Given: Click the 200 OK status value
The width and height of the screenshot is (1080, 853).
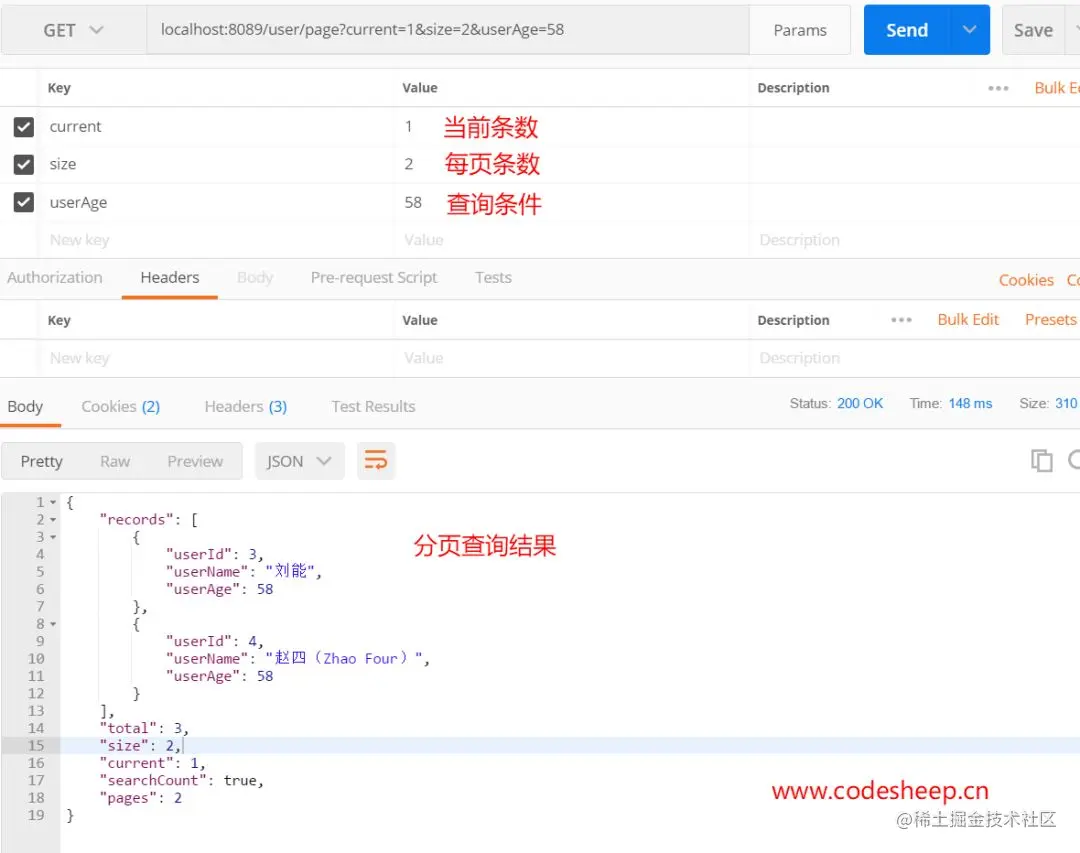Looking at the screenshot, I should click(x=860, y=403).
